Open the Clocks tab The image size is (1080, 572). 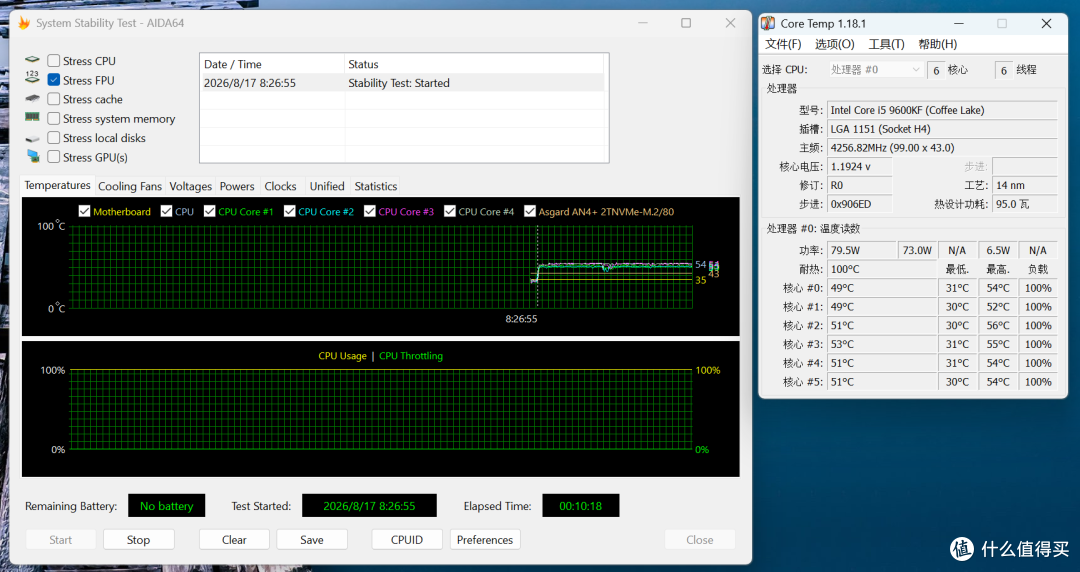(x=280, y=186)
